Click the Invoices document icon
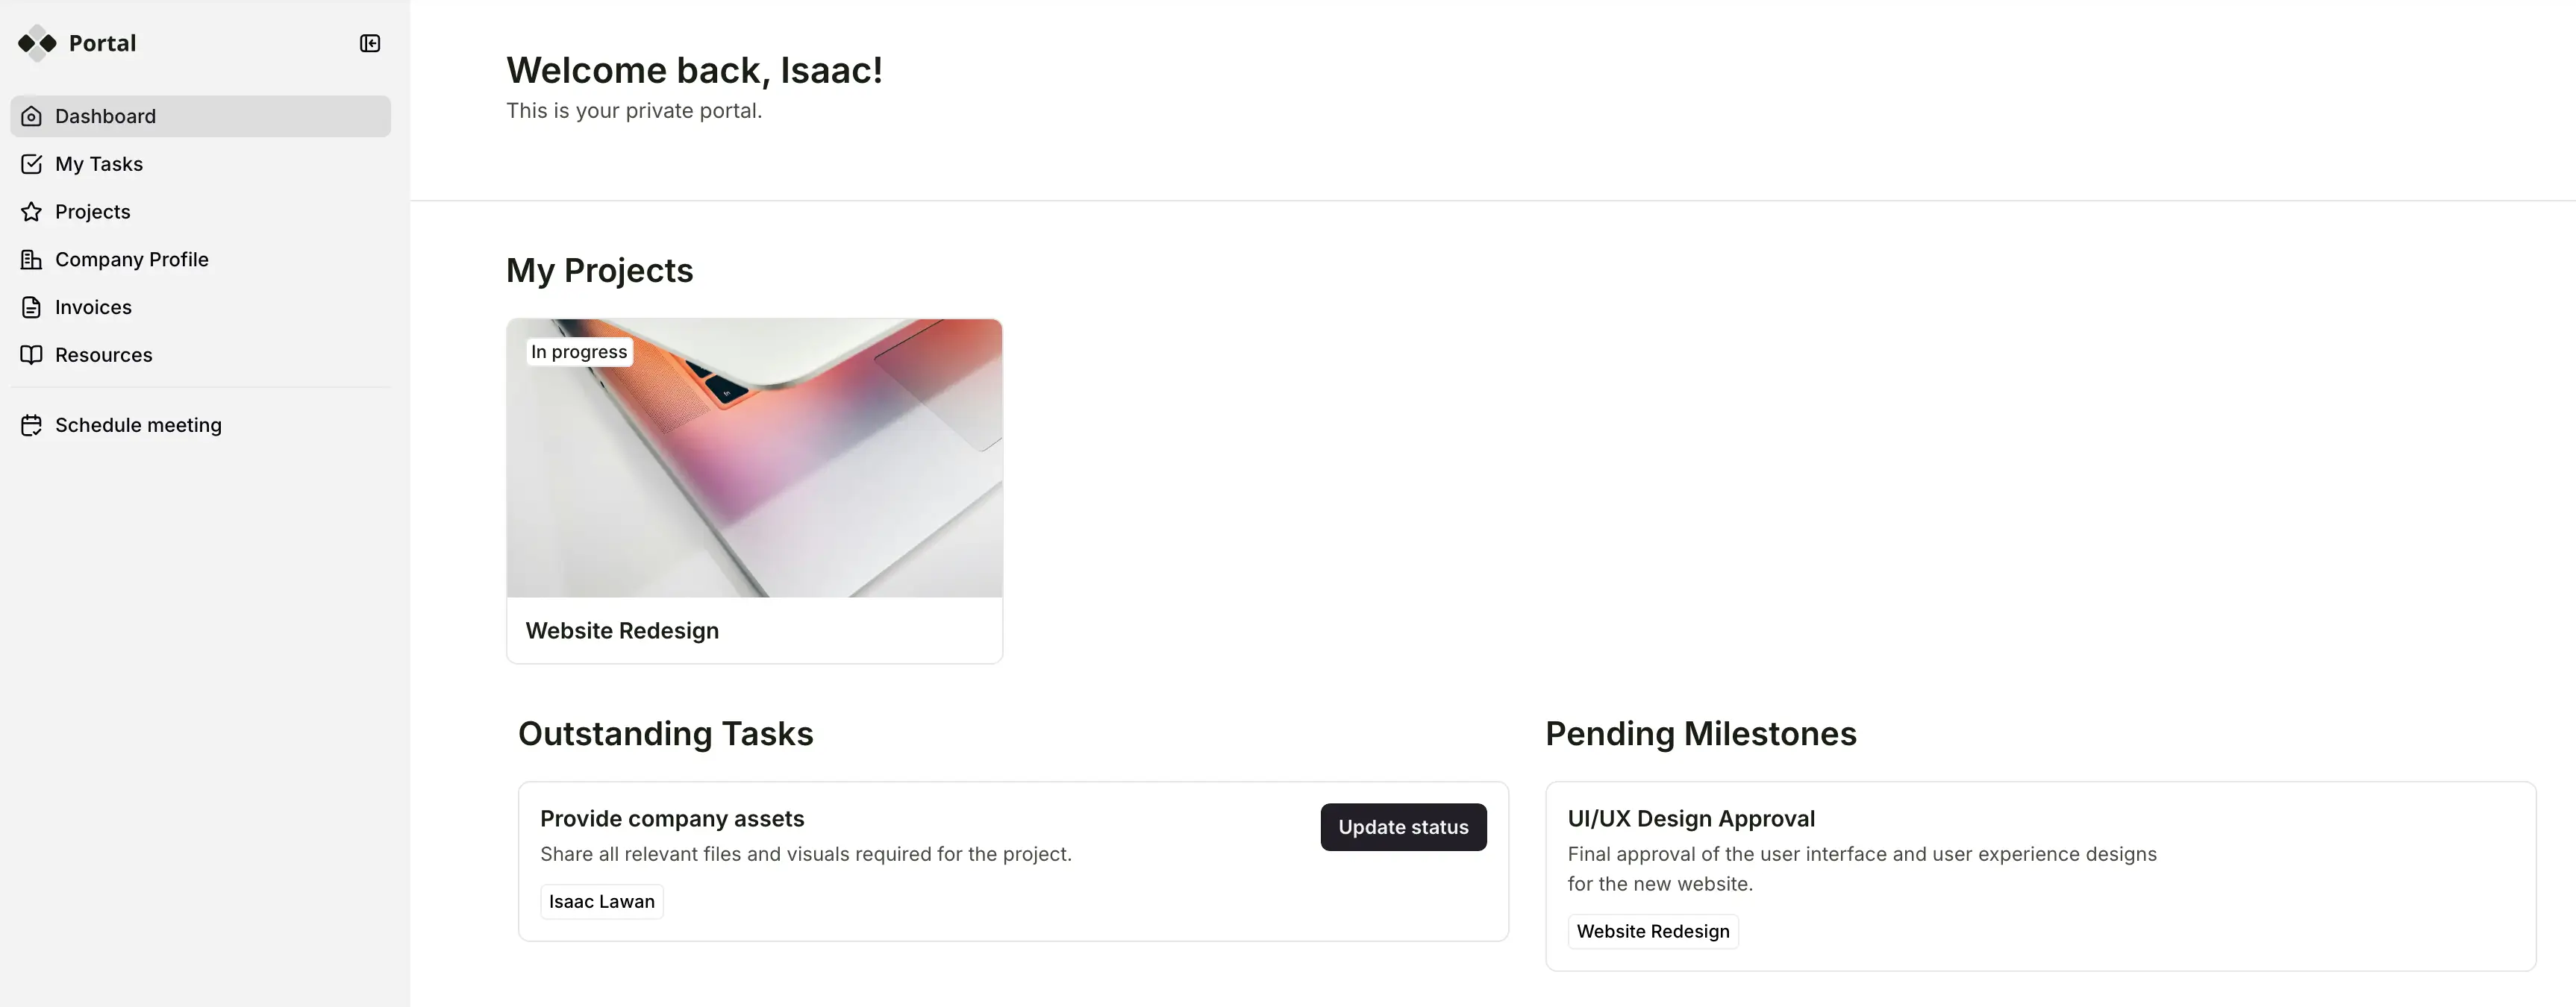 tap(31, 307)
